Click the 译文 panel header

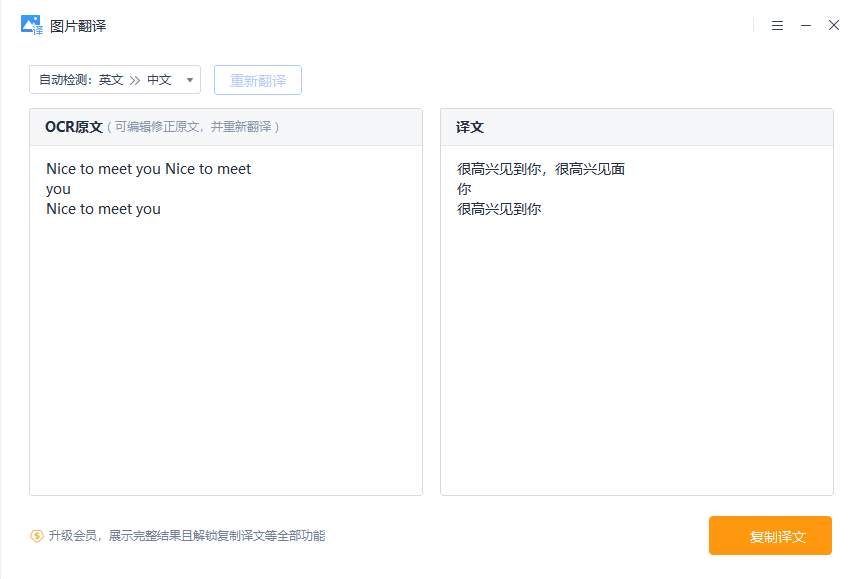[469, 127]
